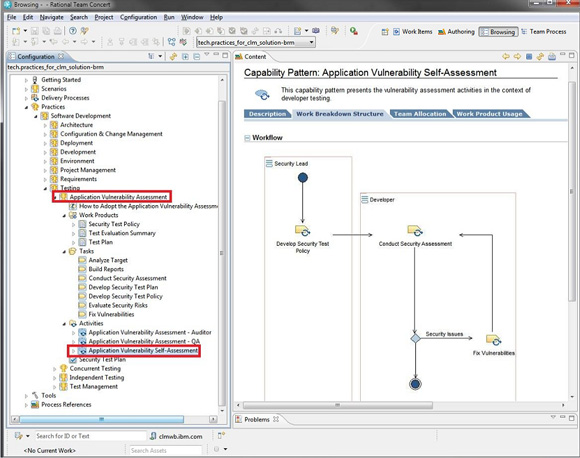Click the Open Perspective icon
The width and height of the screenshot is (580, 458).
385,32
